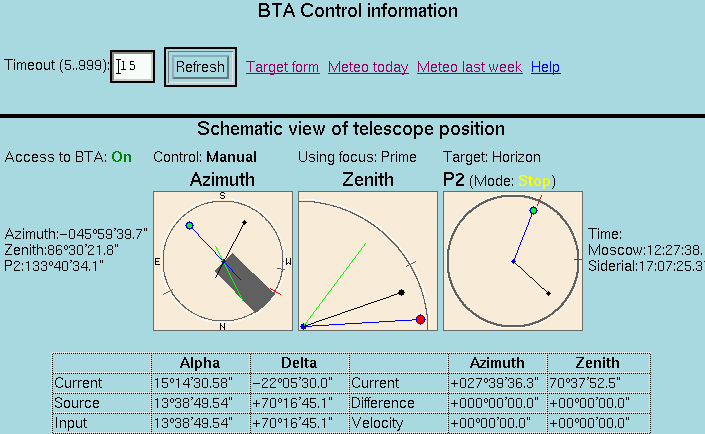Screen dimensions: 705x434
Task: Click the Difference Azimuth value
Action: (495, 403)
